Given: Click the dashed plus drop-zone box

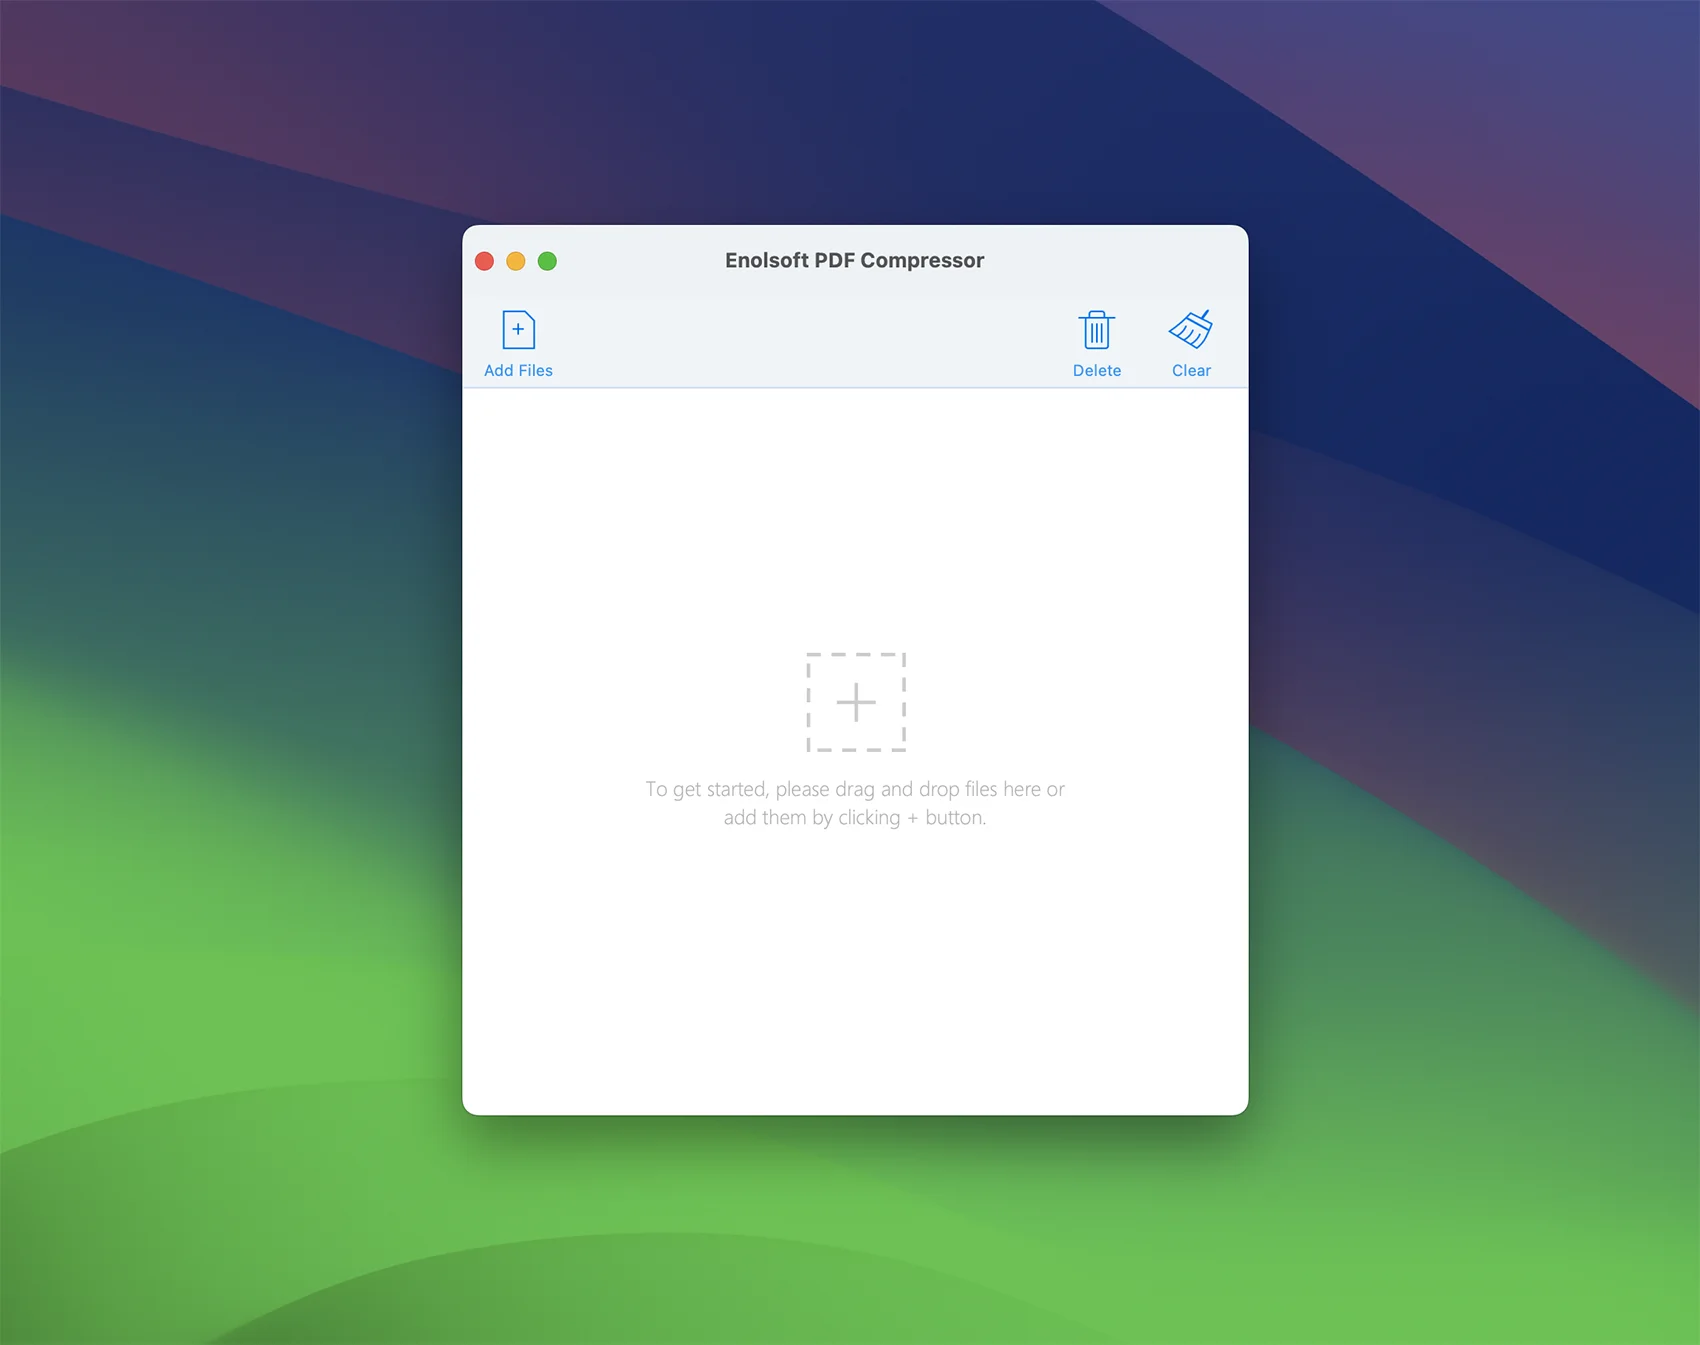Looking at the screenshot, I should tap(856, 702).
